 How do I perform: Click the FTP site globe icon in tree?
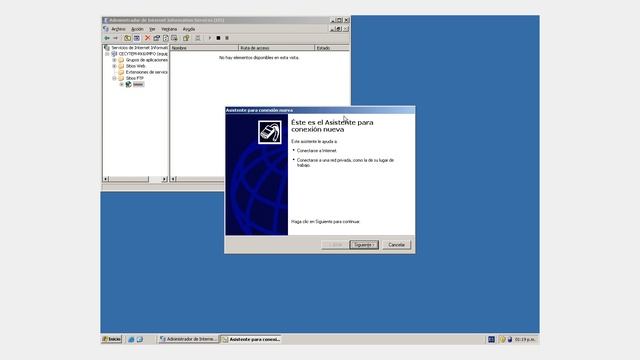click(x=129, y=84)
